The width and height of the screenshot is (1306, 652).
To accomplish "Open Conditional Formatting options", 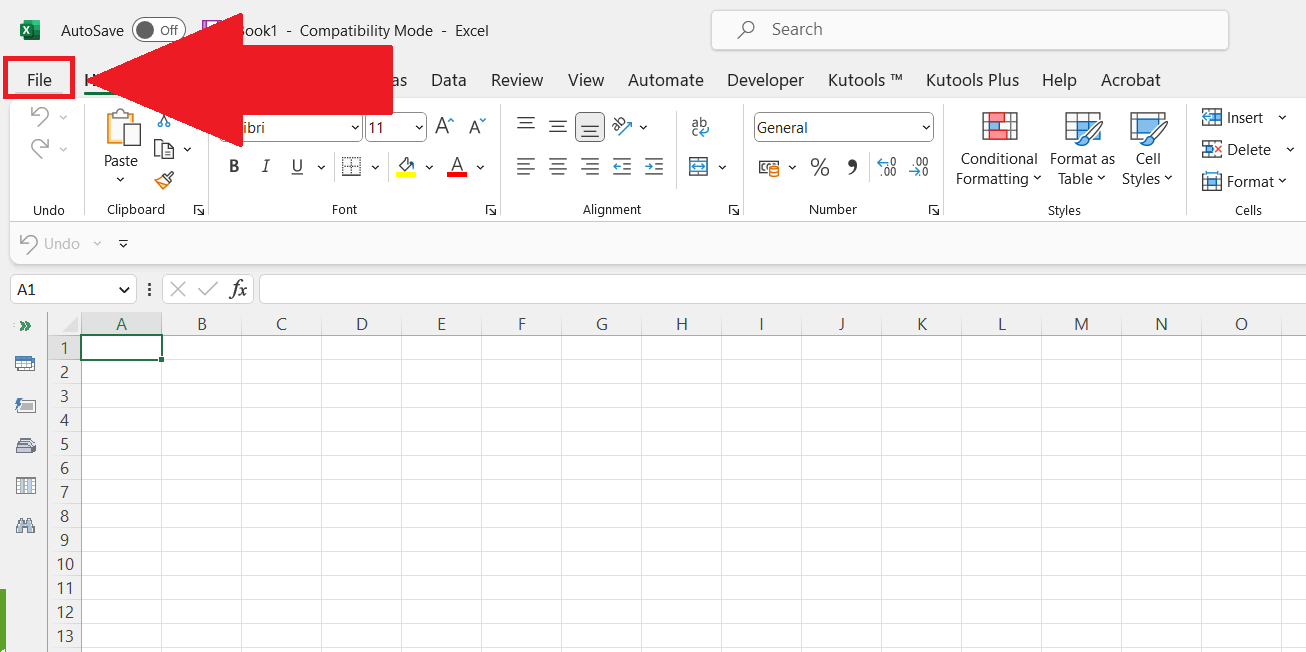I will [997, 148].
